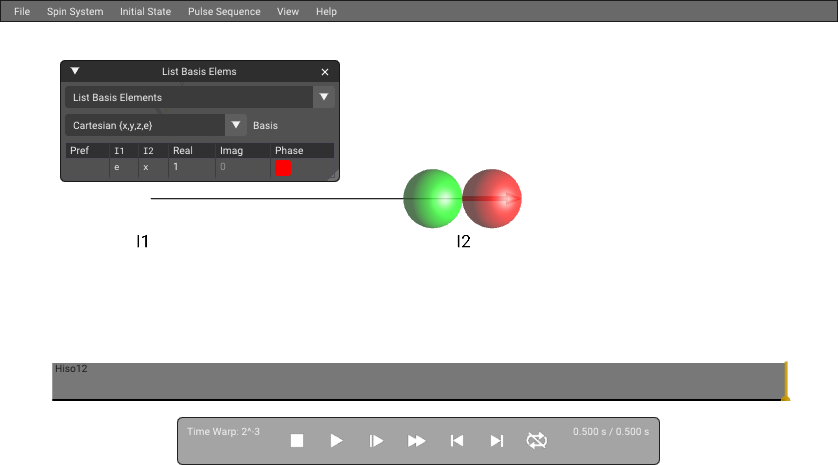
Task: Click the red Phase color swatch
Action: click(x=283, y=168)
